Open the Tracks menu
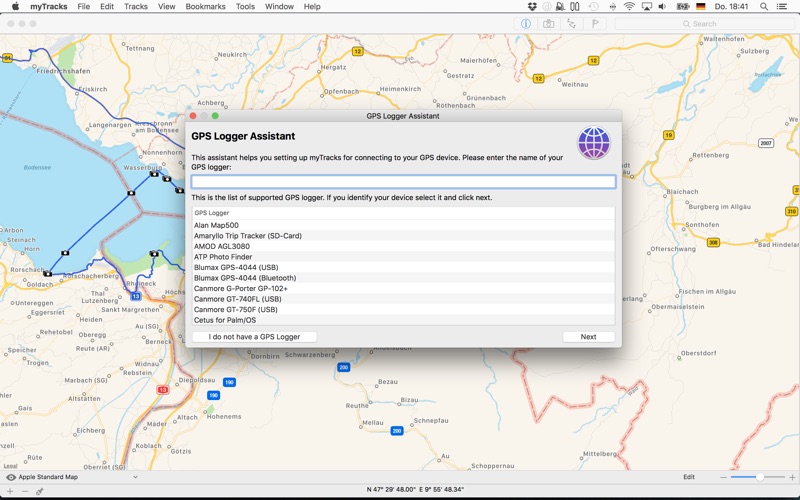Image resolution: width=800 pixels, height=500 pixels. pyautogui.click(x=136, y=7)
